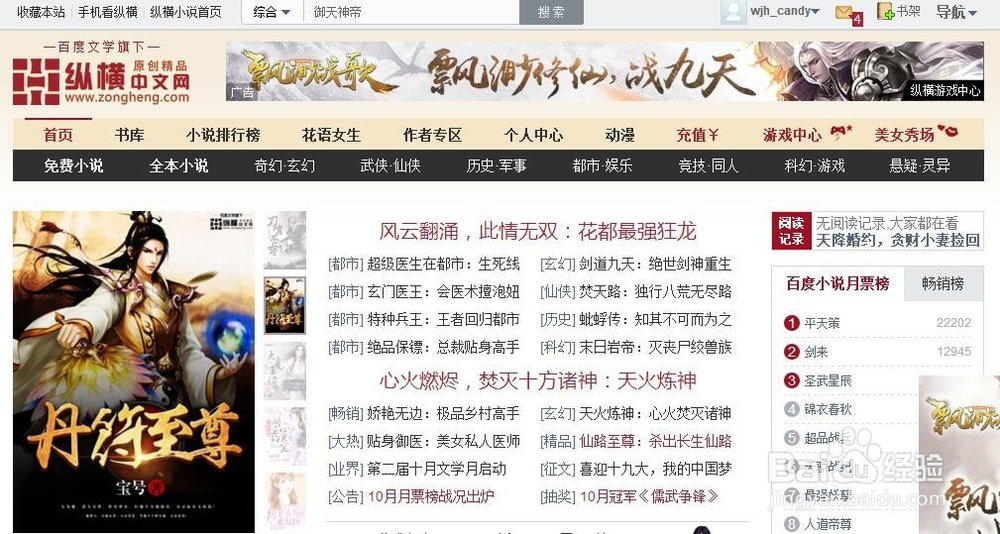Image resolution: width=1000 pixels, height=534 pixels.
Task: Open 蚍蜉传：知其不可而为之 link
Action: click(655, 319)
